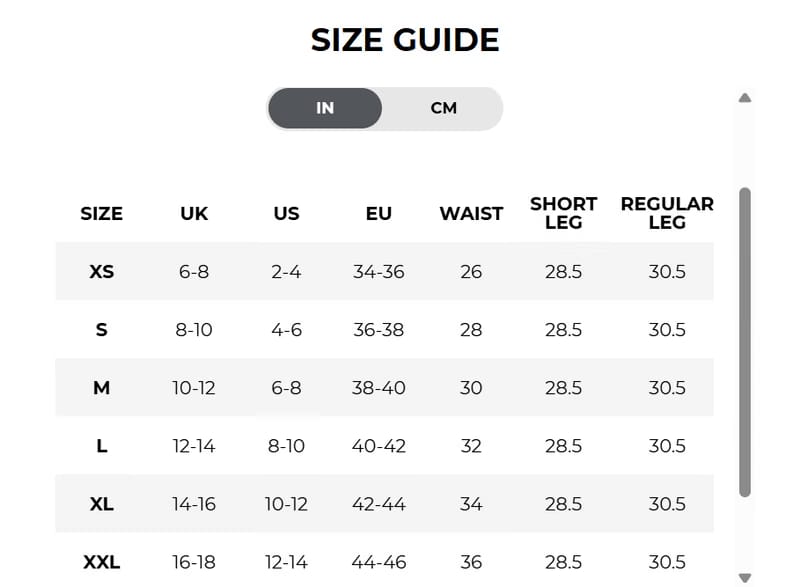
Task: Select the XS size row label
Action: click(x=102, y=271)
